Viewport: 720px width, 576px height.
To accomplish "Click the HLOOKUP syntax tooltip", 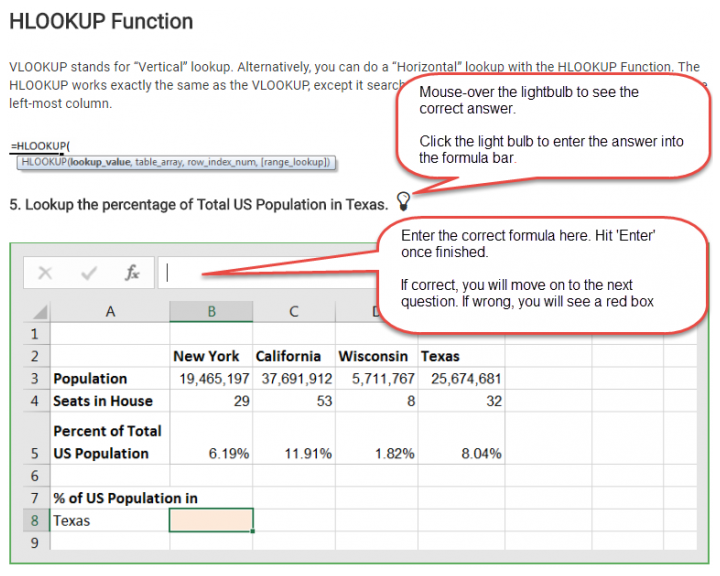I will [x=175, y=162].
